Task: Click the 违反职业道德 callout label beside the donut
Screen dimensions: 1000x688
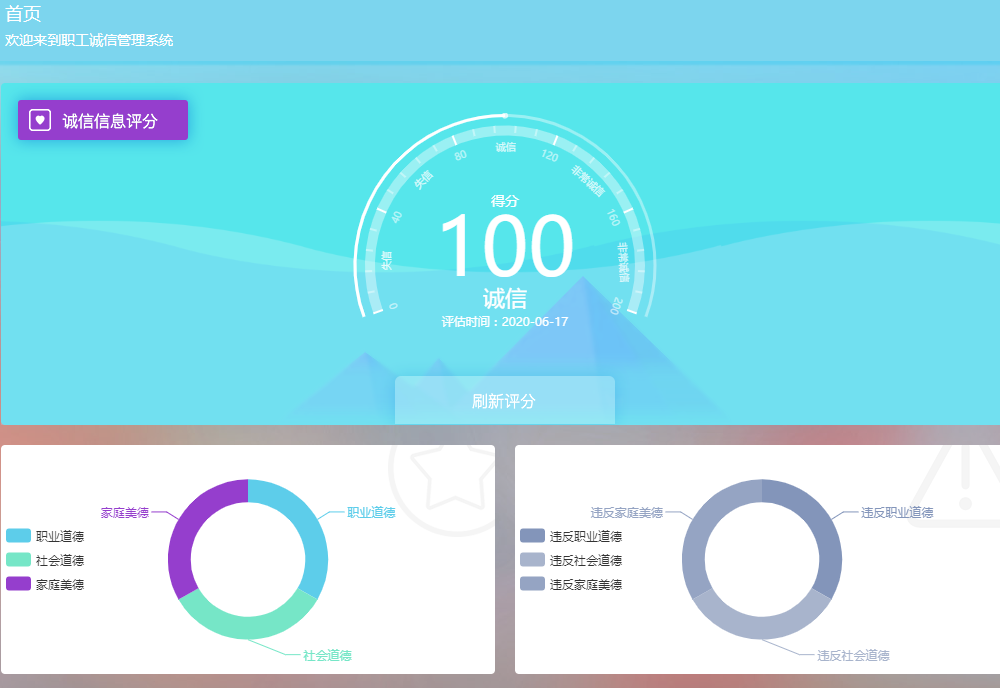Action: [x=897, y=512]
